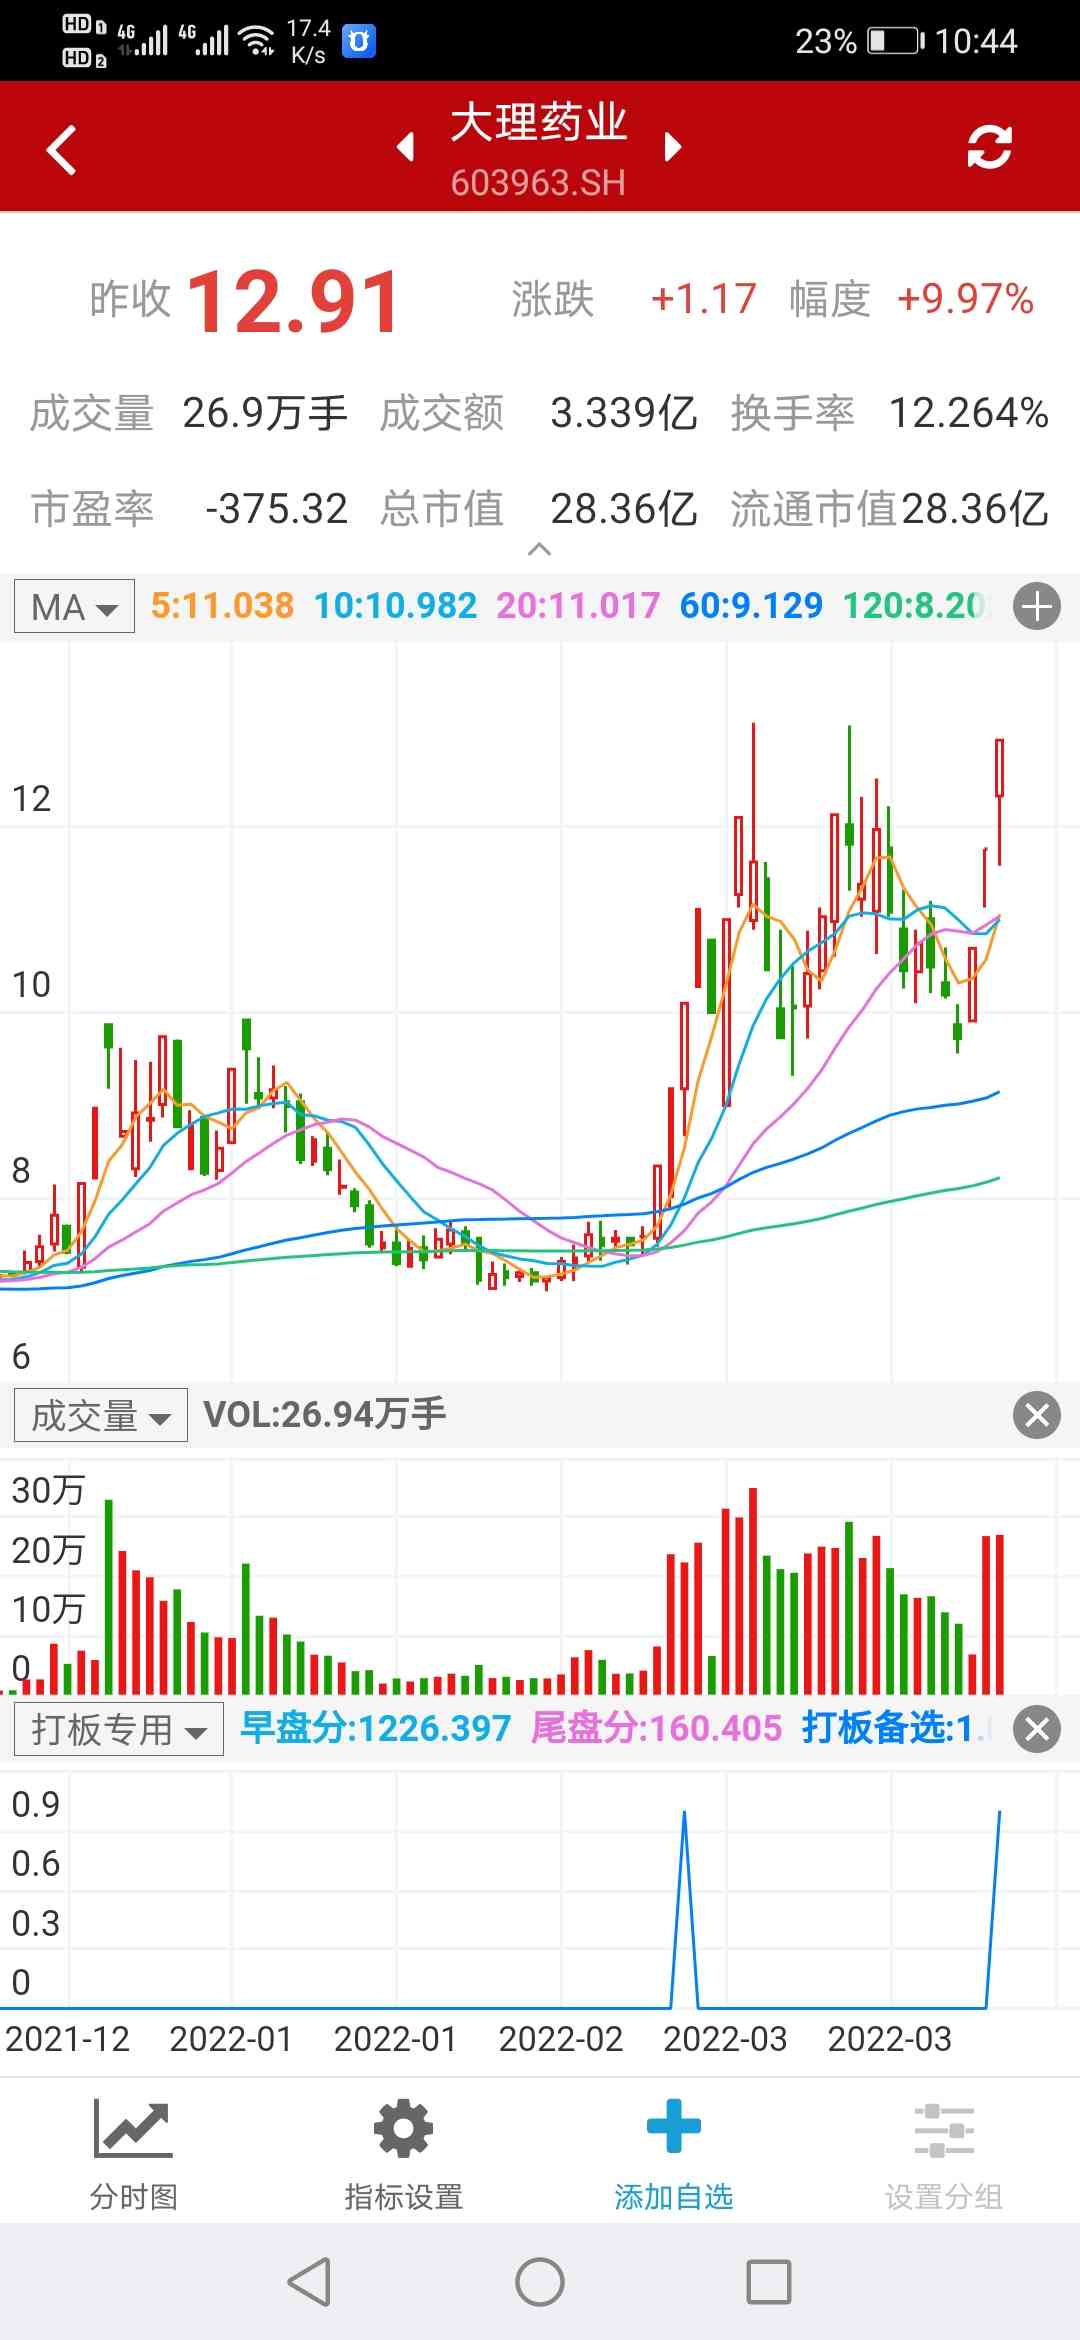Open 设置分组 group settings

point(943,2150)
